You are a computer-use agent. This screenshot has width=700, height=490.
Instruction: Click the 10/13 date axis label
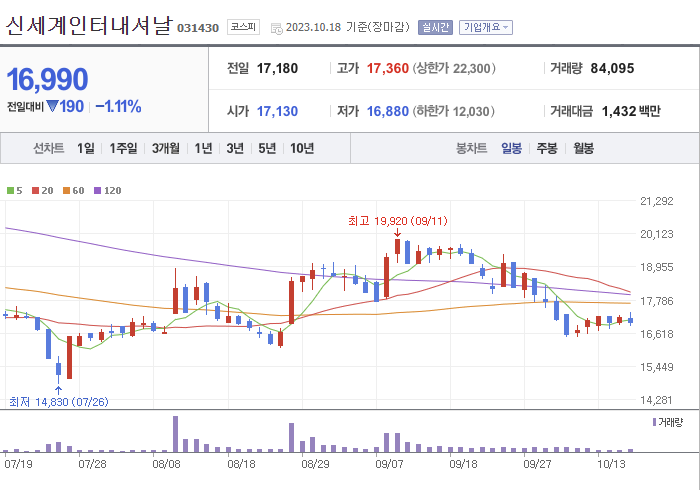coord(611,464)
